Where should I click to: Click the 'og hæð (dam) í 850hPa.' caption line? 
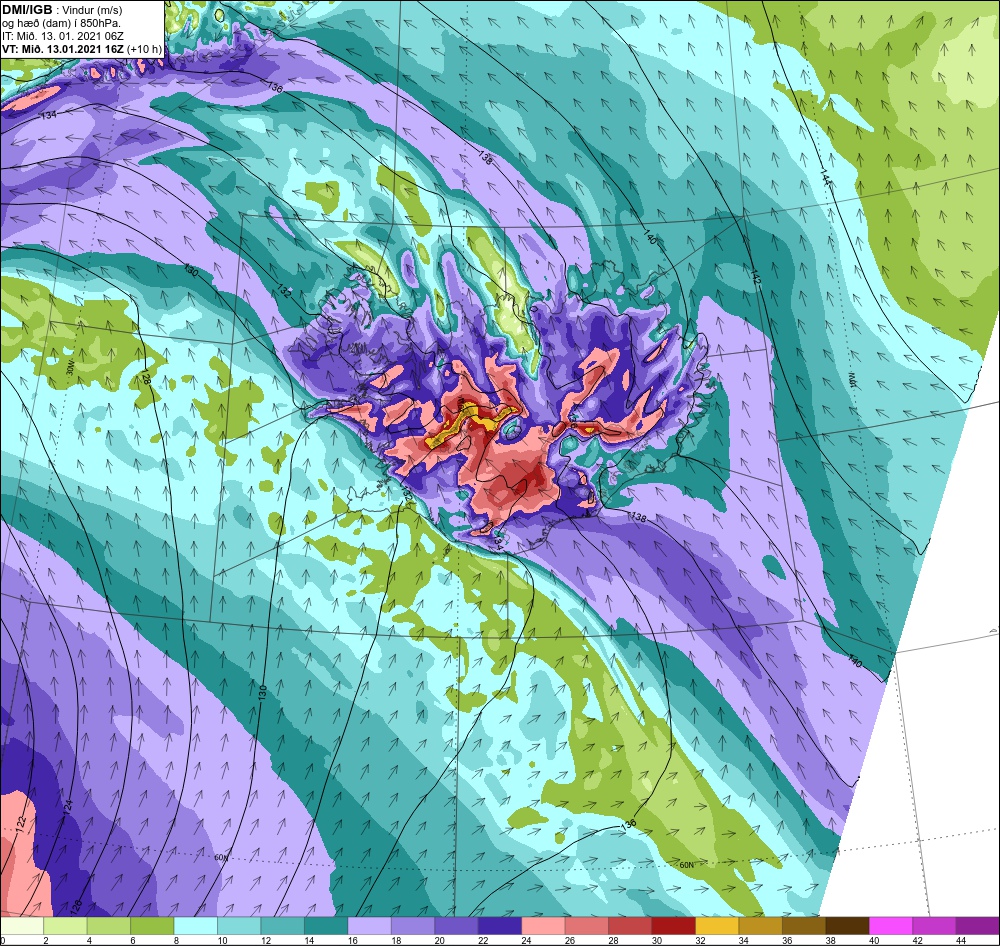click(62, 24)
